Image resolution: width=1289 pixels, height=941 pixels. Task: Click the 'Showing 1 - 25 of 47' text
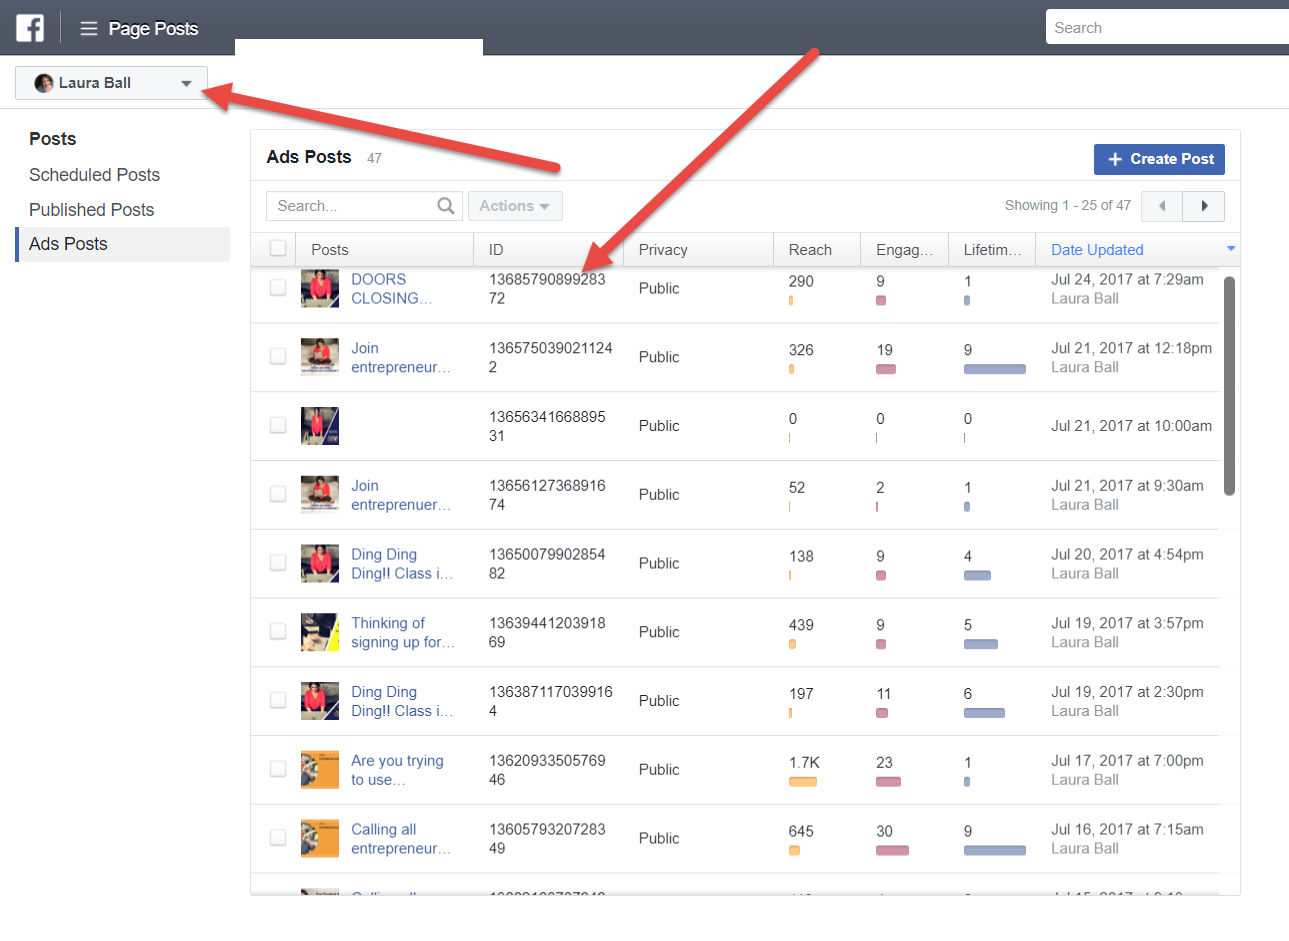[x=1068, y=205]
